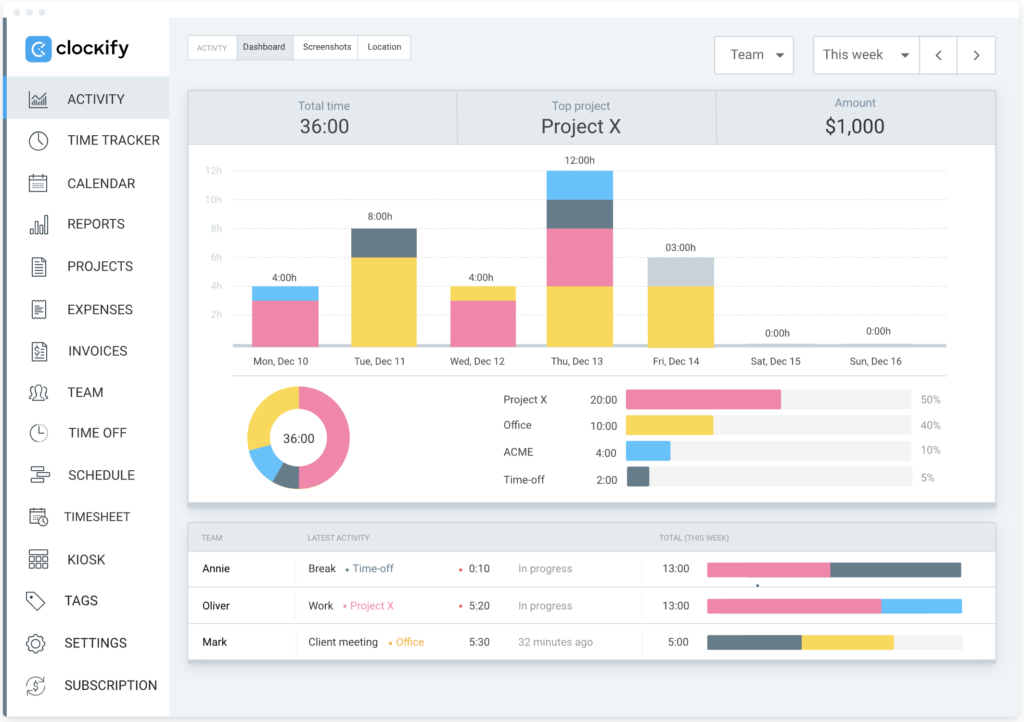The width and height of the screenshot is (1024, 722).
Task: Switch to the Dashboard tab
Action: point(264,47)
